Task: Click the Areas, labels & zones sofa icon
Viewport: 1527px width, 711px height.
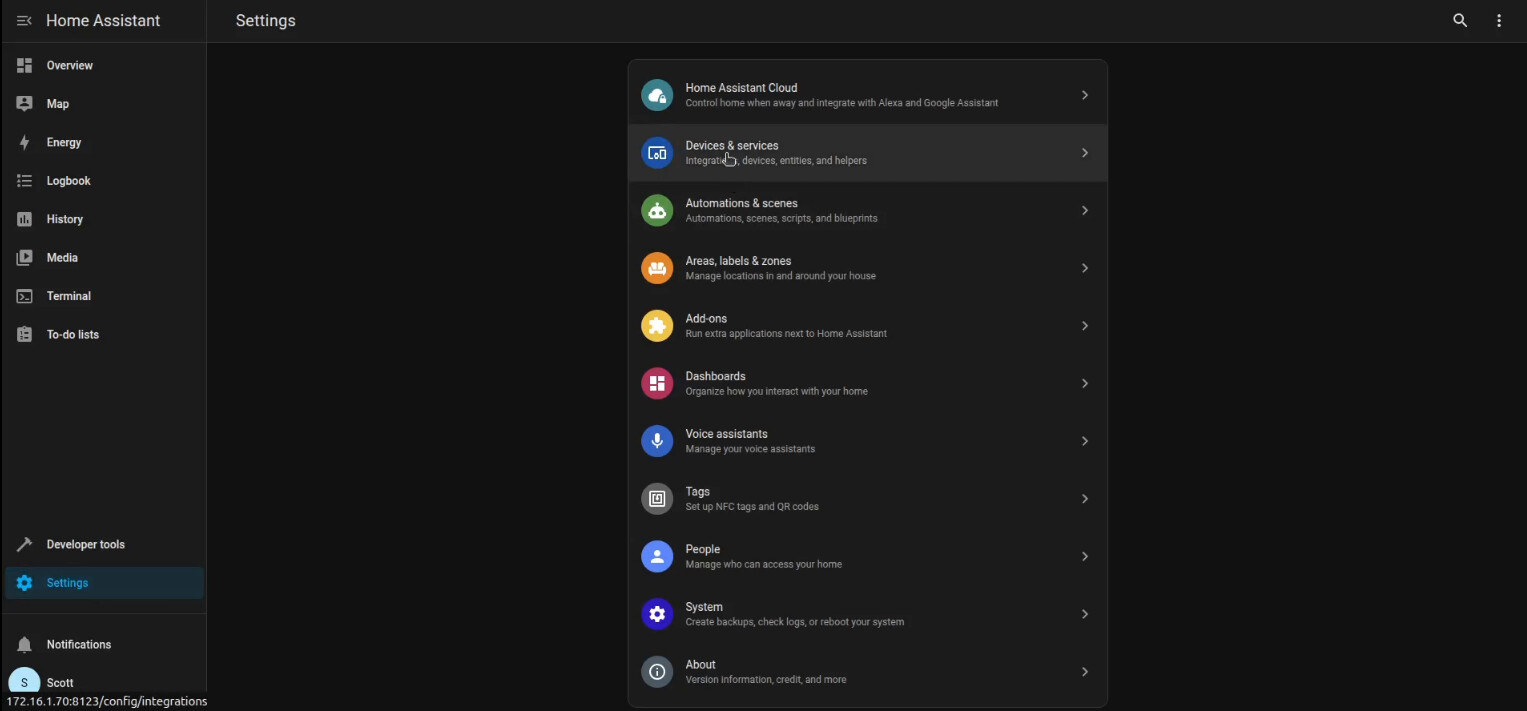Action: click(x=657, y=268)
